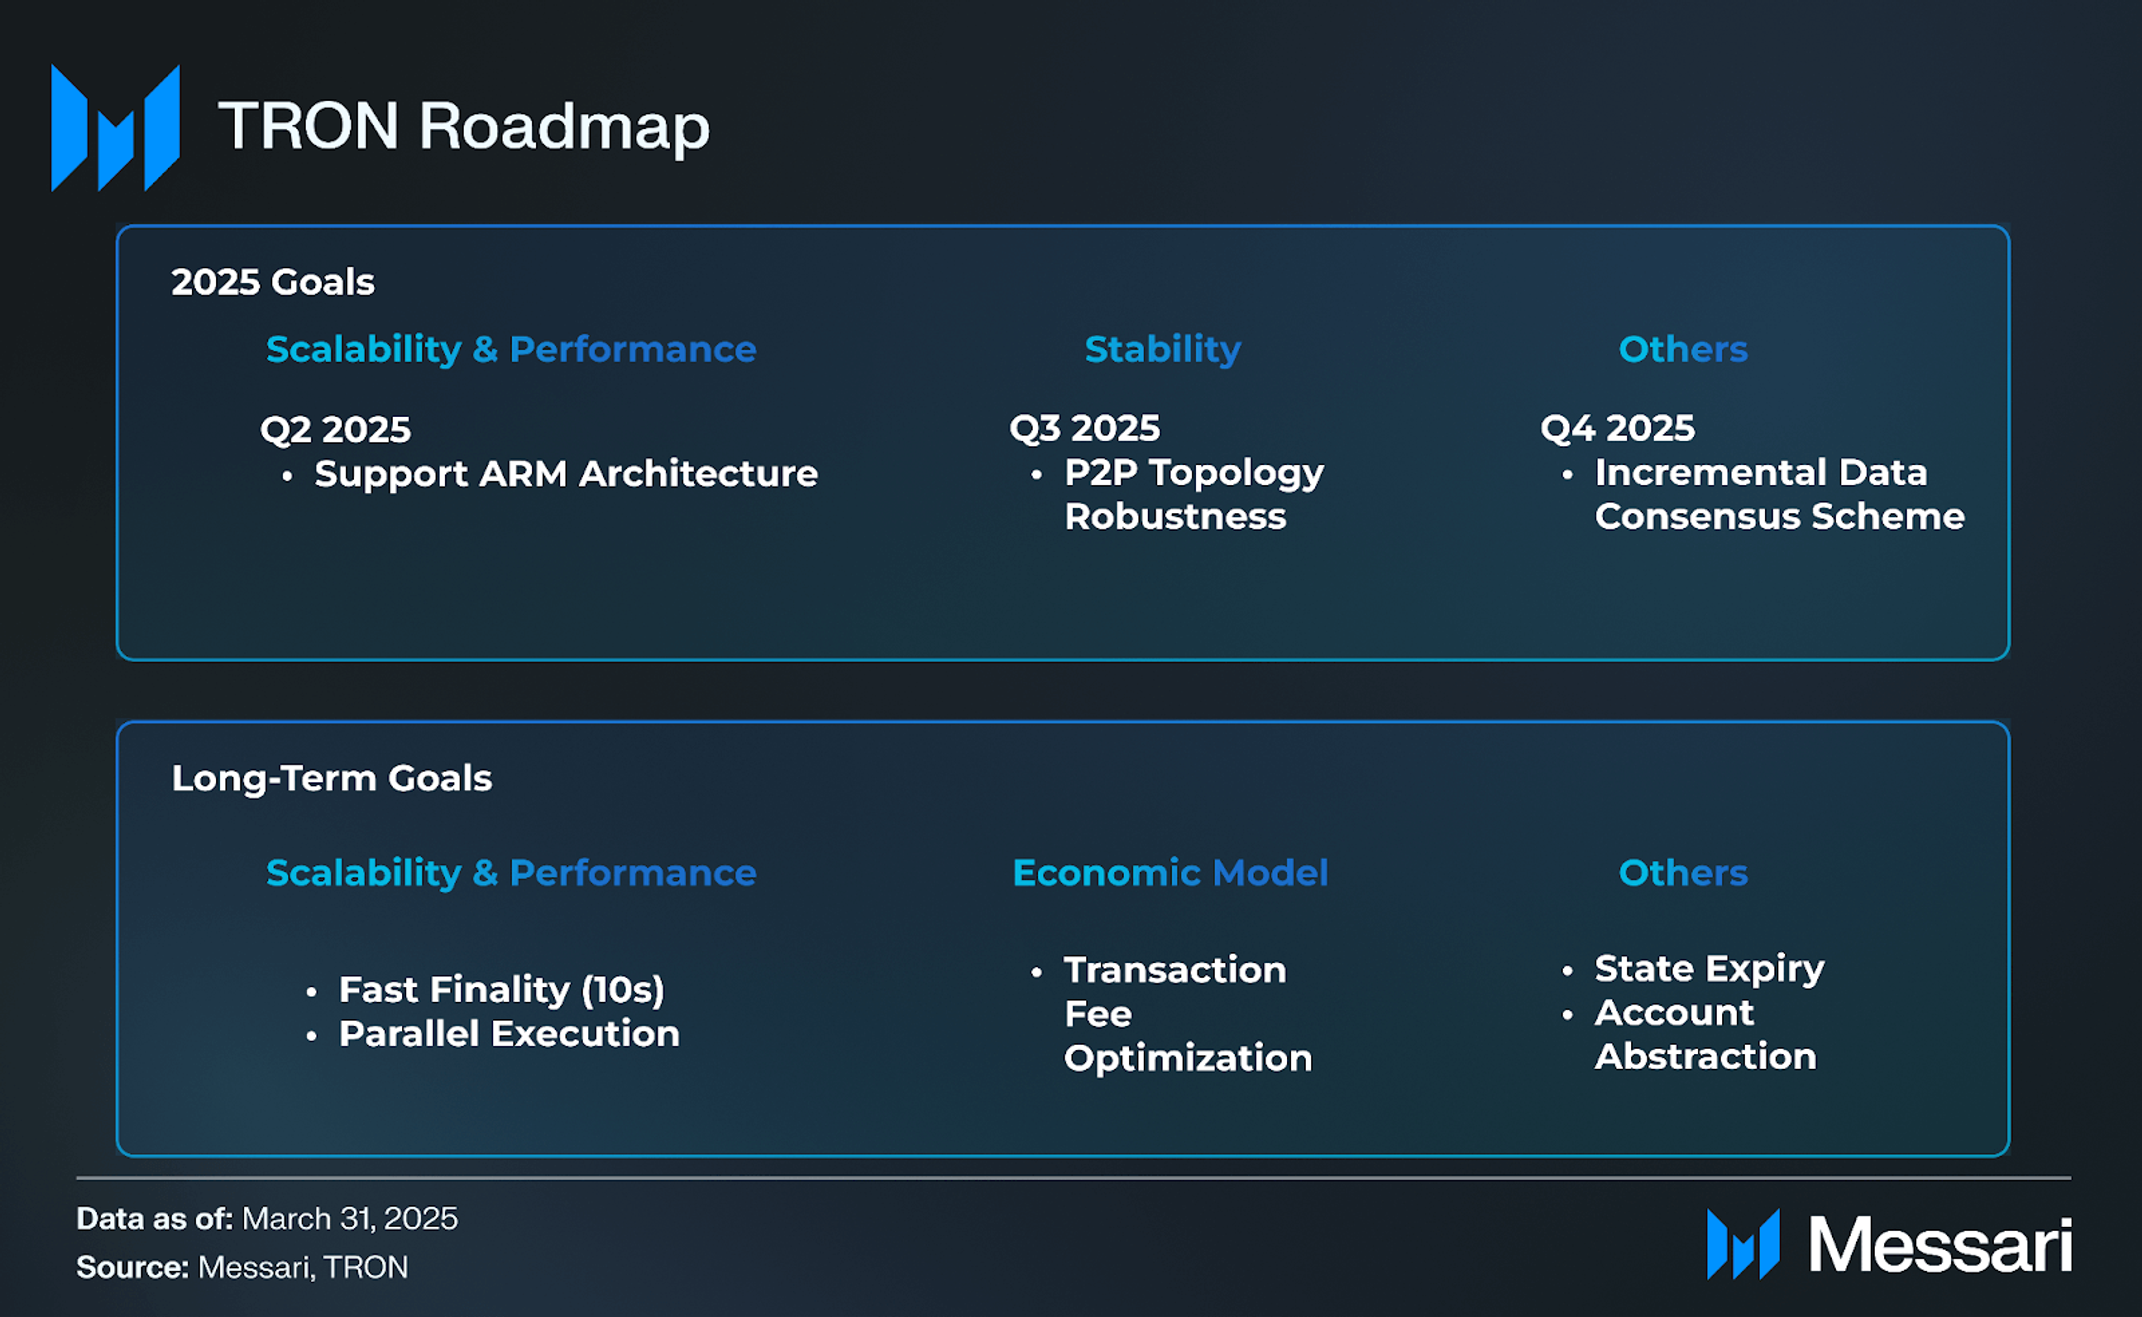The width and height of the screenshot is (2142, 1317).
Task: Select Scalability & Performance under 2025 Goals
Action: [x=511, y=349]
